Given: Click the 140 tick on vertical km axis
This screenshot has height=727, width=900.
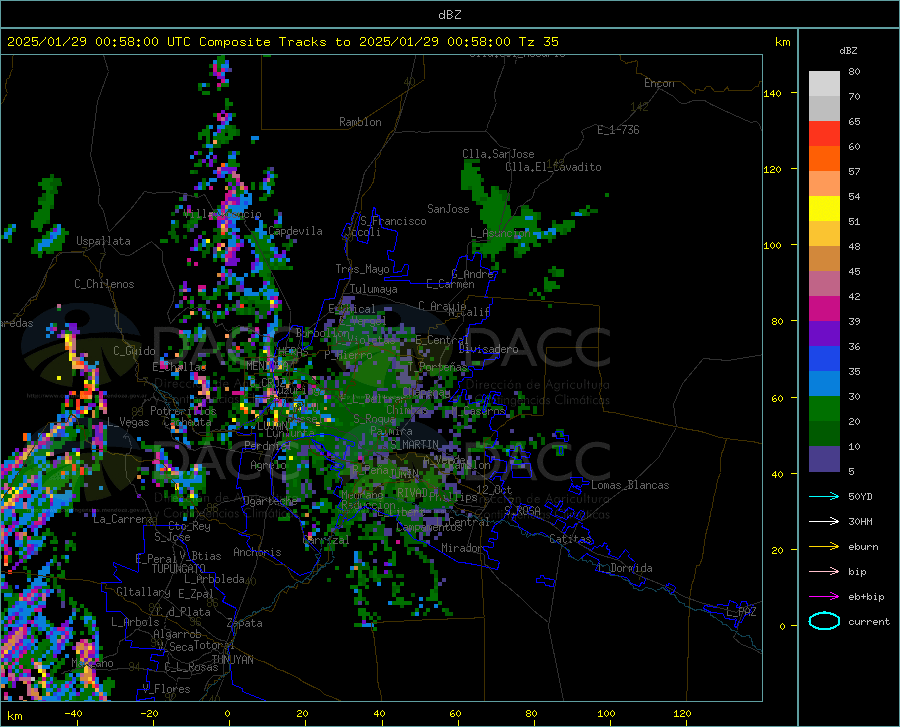Looking at the screenshot, I should click(x=772, y=93).
